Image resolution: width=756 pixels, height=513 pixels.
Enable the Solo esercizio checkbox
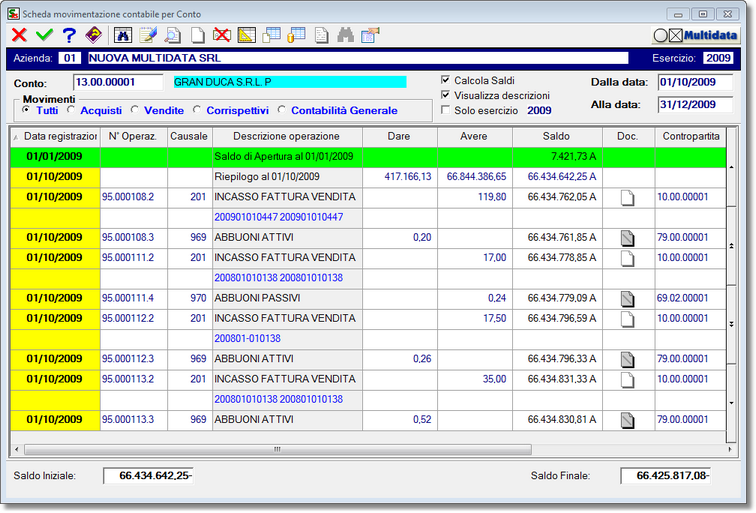tap(446, 110)
